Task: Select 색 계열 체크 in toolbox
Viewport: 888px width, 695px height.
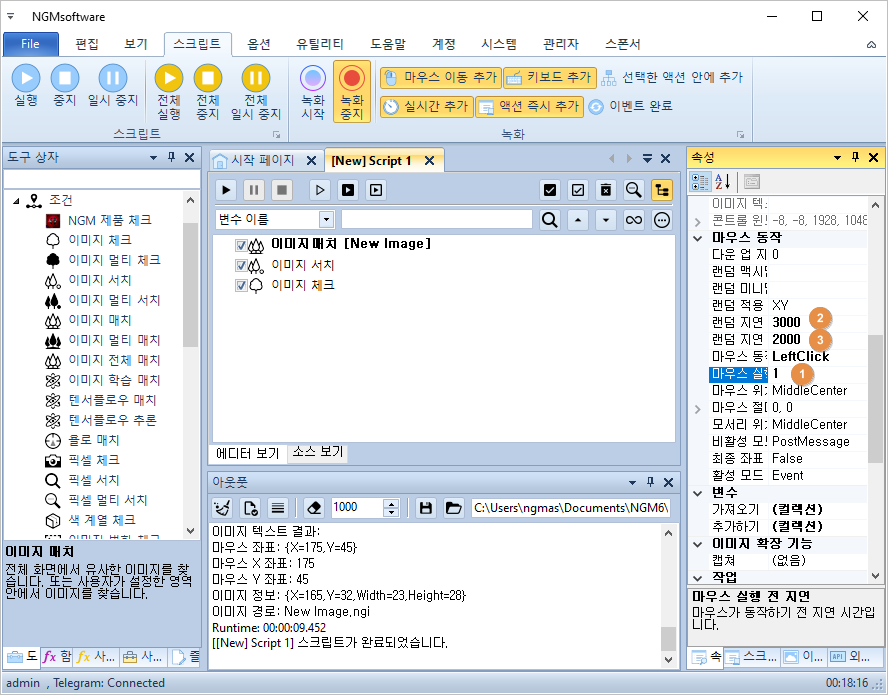Action: 101,520
